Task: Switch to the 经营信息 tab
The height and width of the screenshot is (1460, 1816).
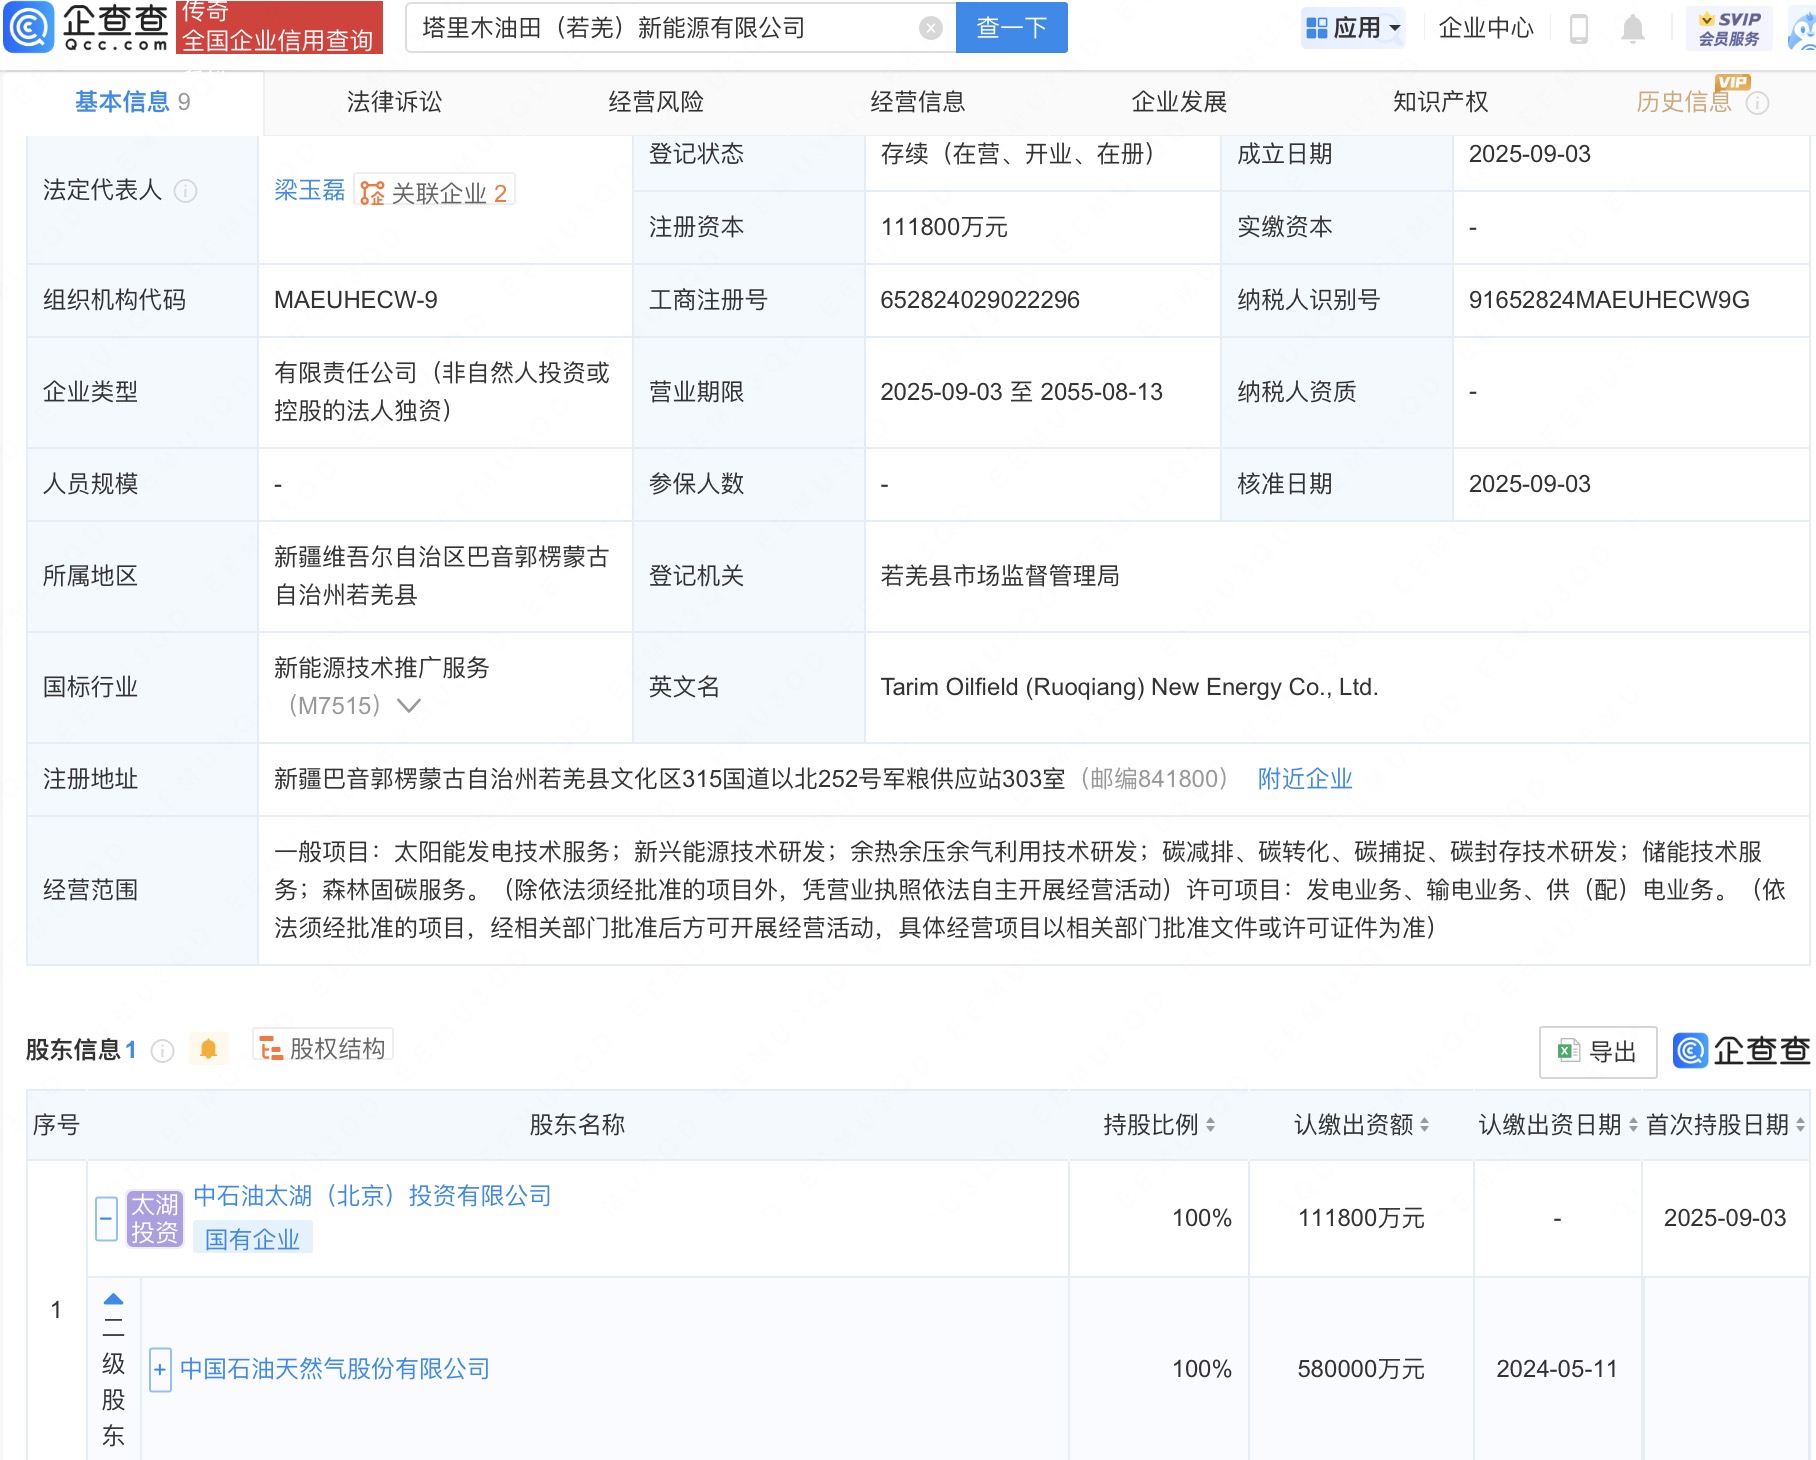Action: coord(918,102)
